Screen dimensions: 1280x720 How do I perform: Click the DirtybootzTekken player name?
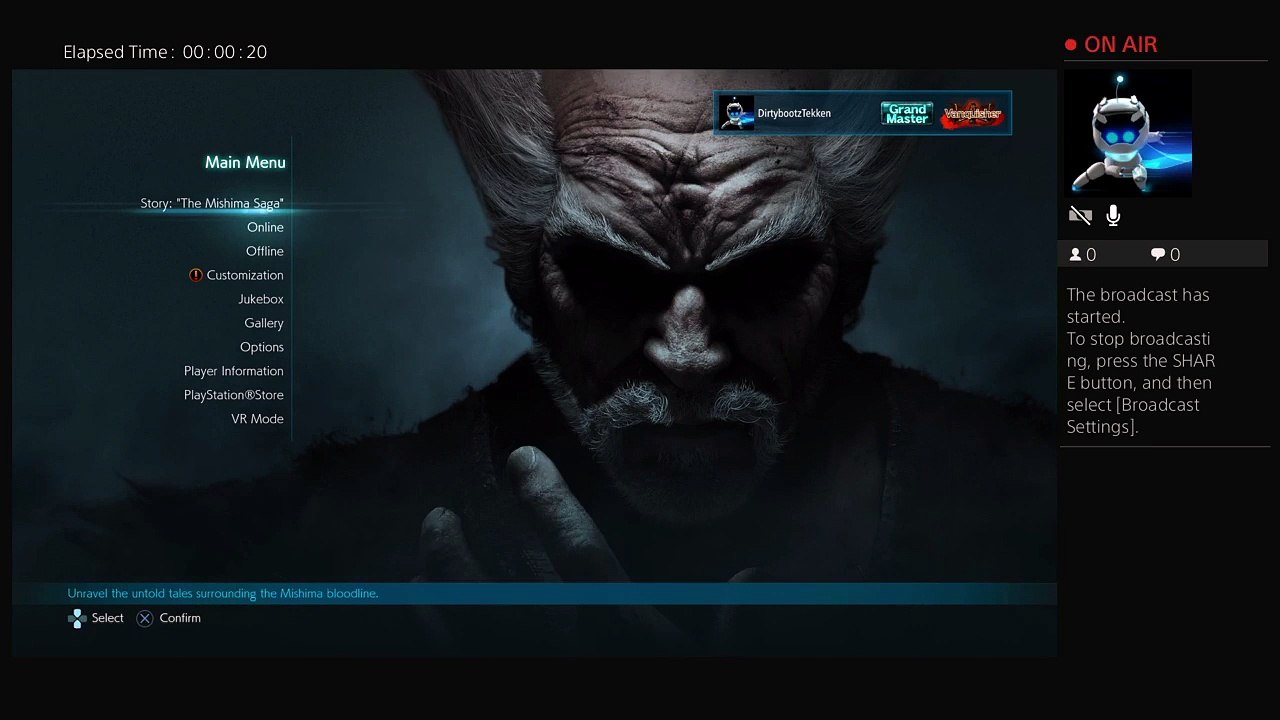coord(794,113)
